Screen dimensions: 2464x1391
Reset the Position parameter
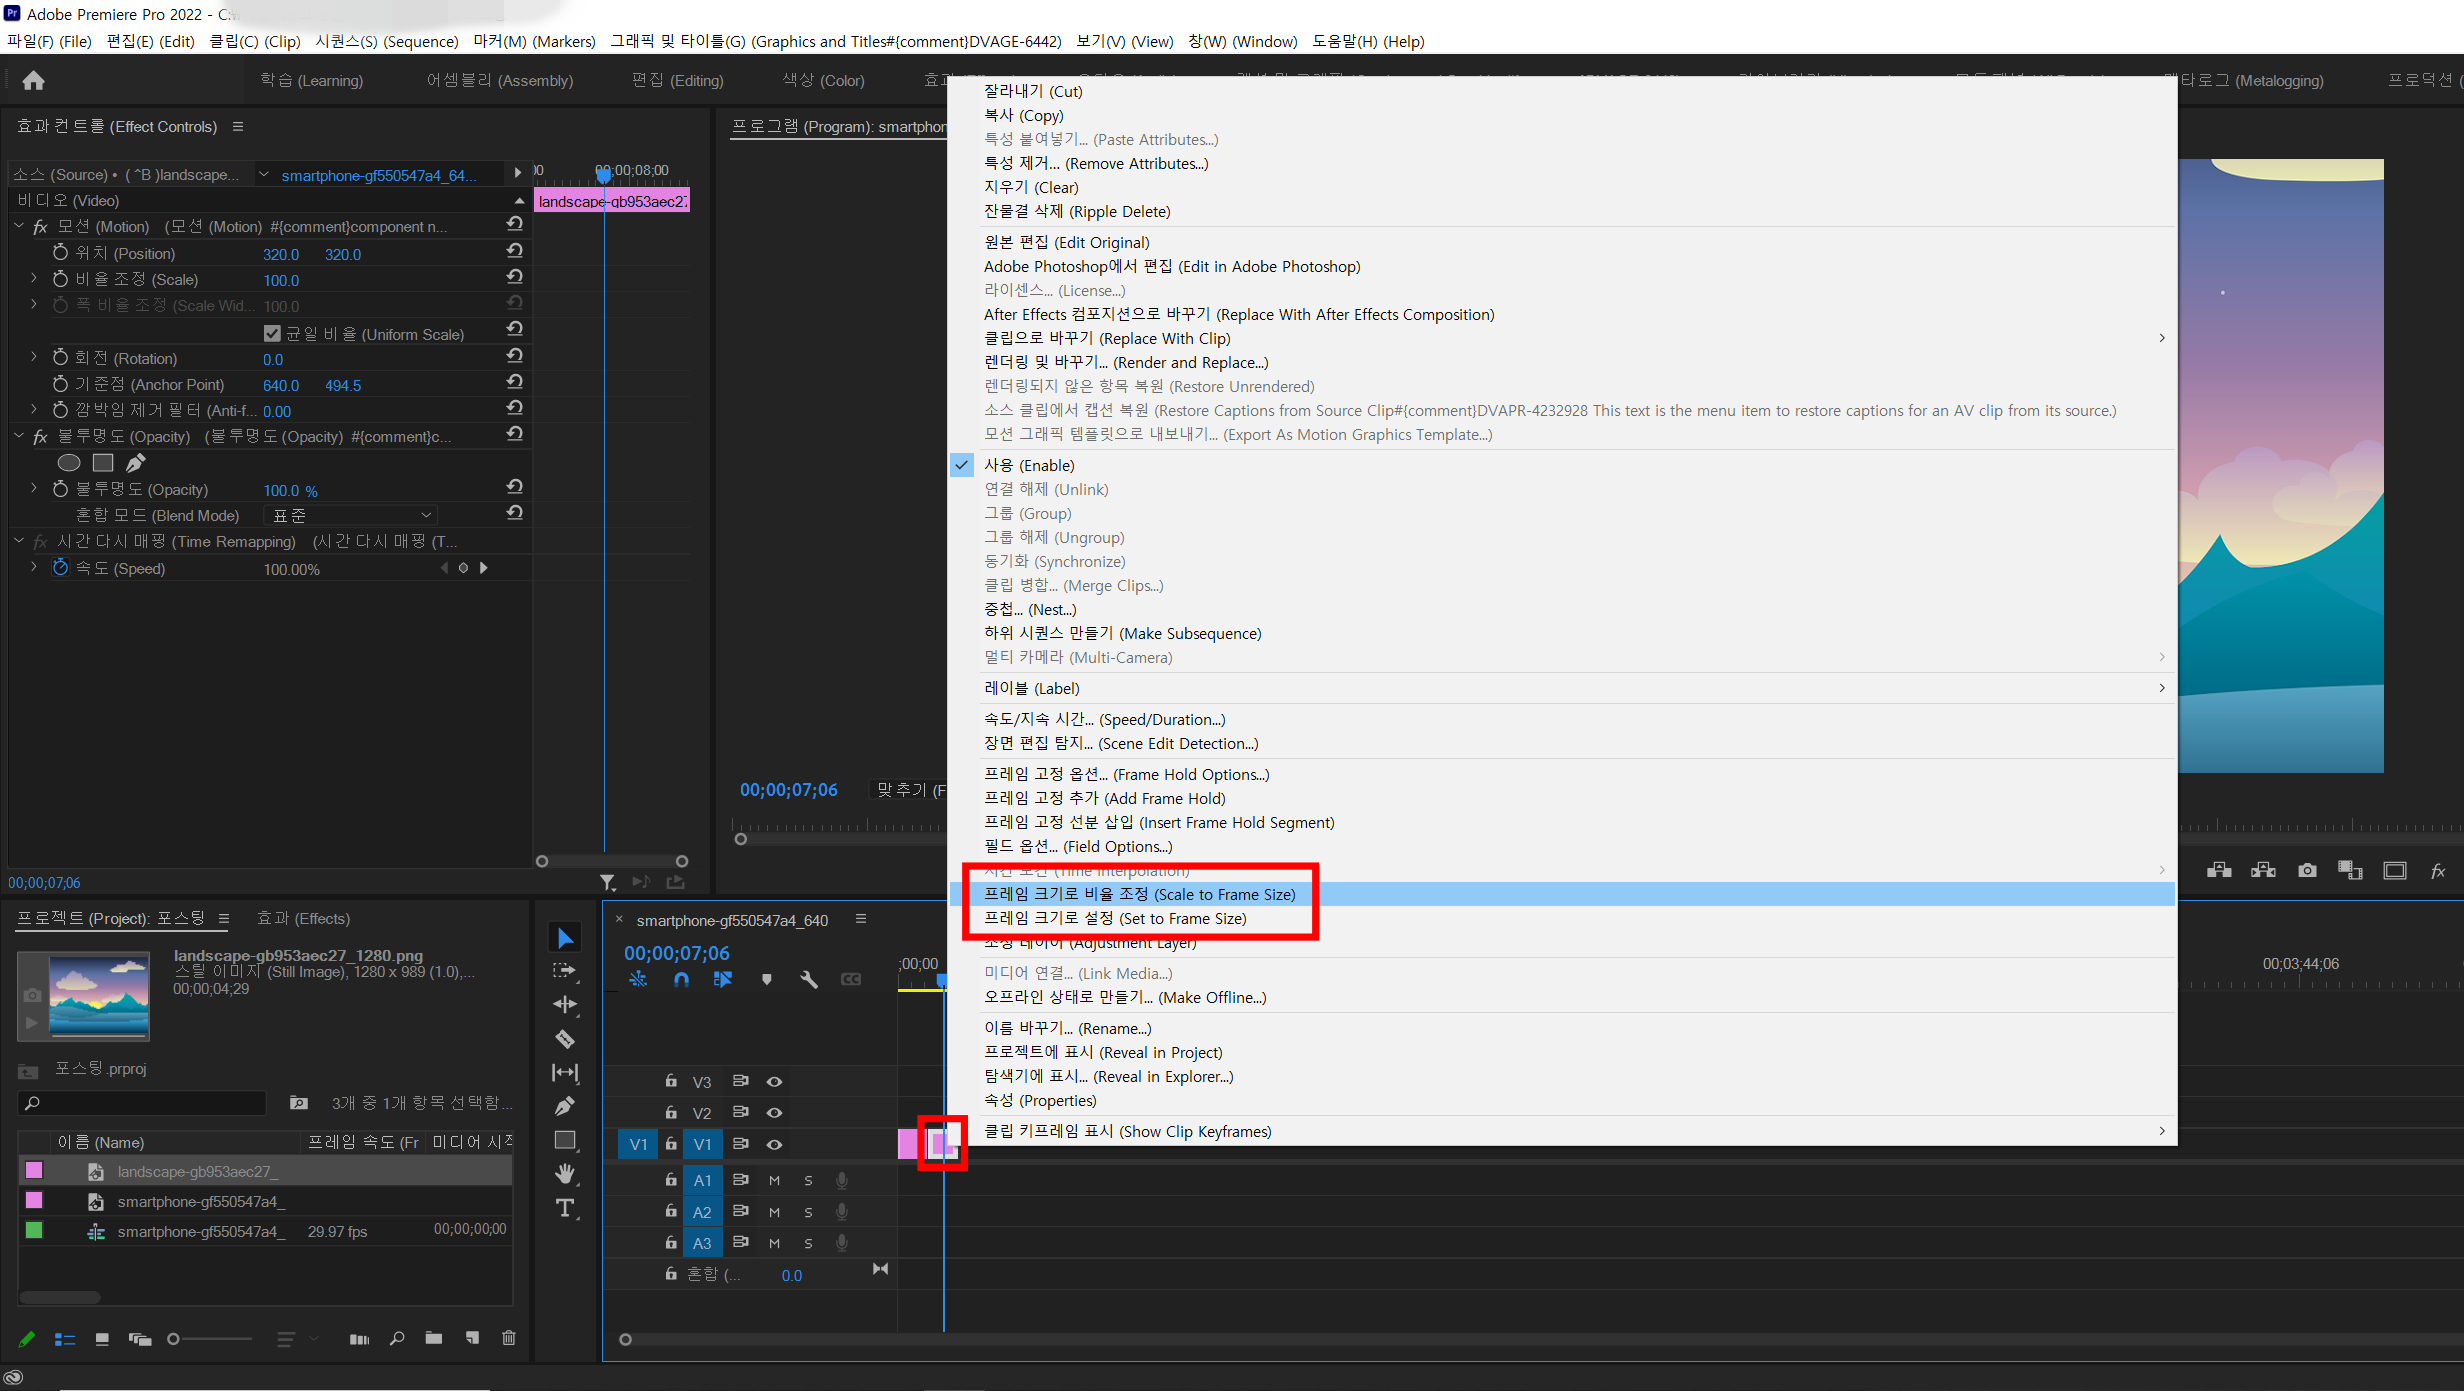(x=514, y=251)
